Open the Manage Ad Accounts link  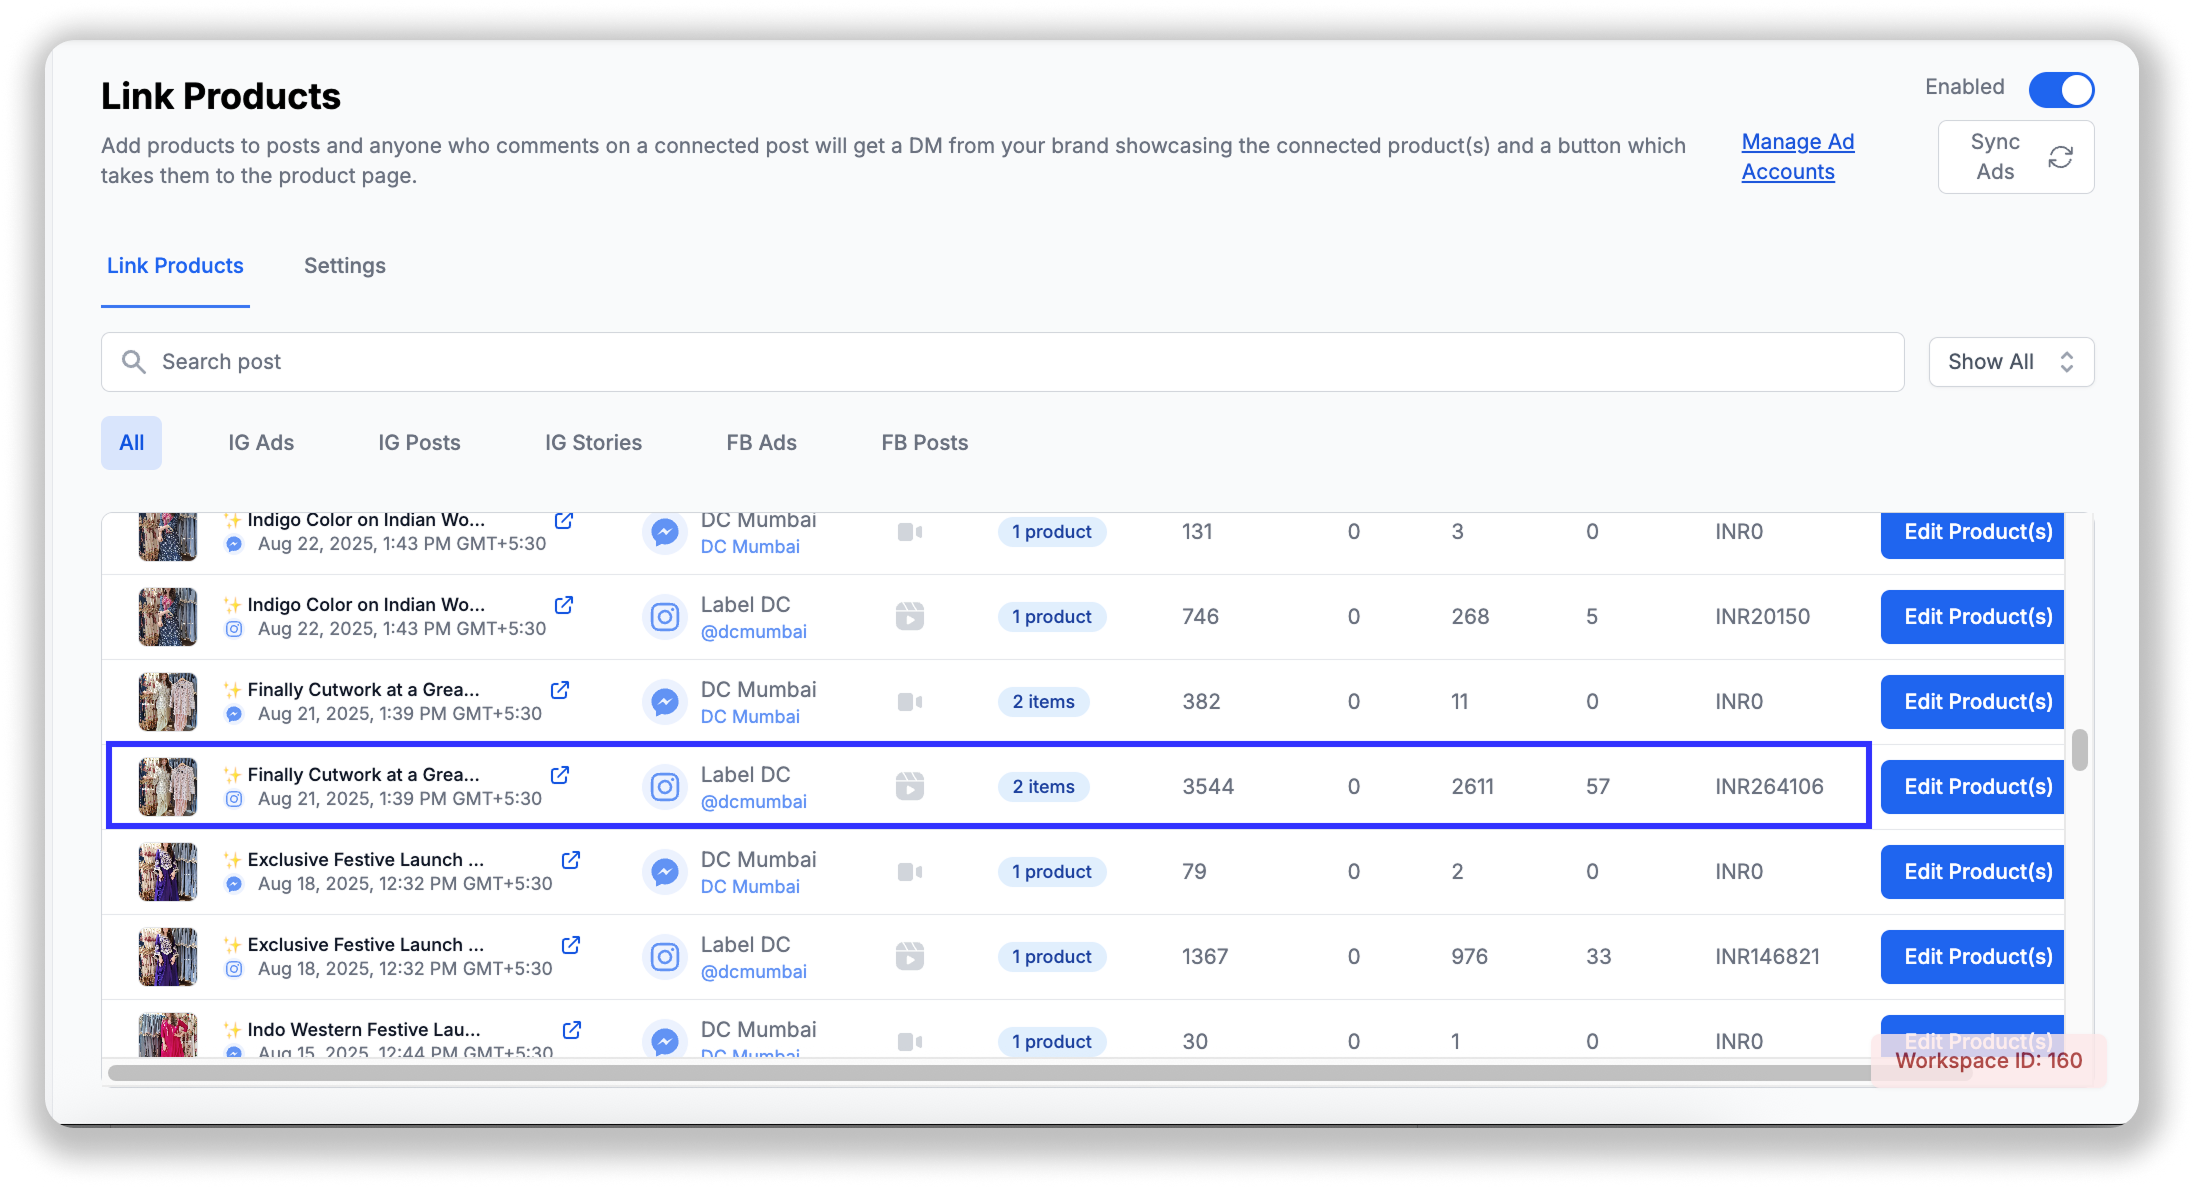(x=1797, y=157)
